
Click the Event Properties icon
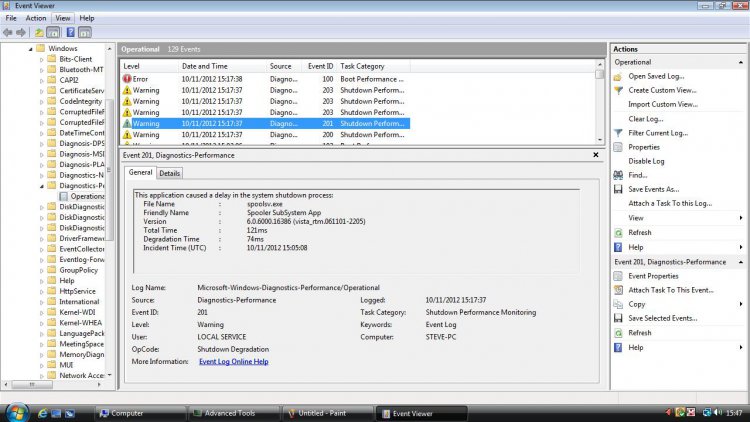pos(618,276)
